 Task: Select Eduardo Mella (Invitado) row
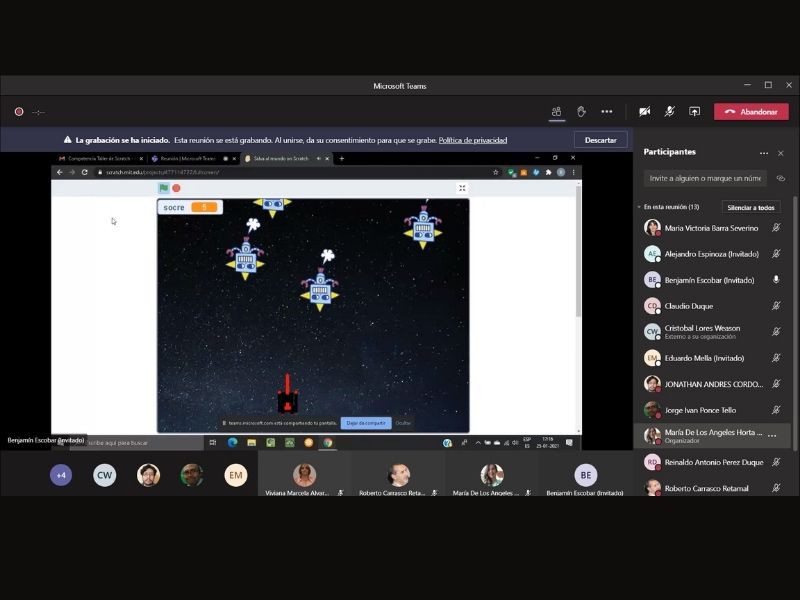[x=712, y=358]
